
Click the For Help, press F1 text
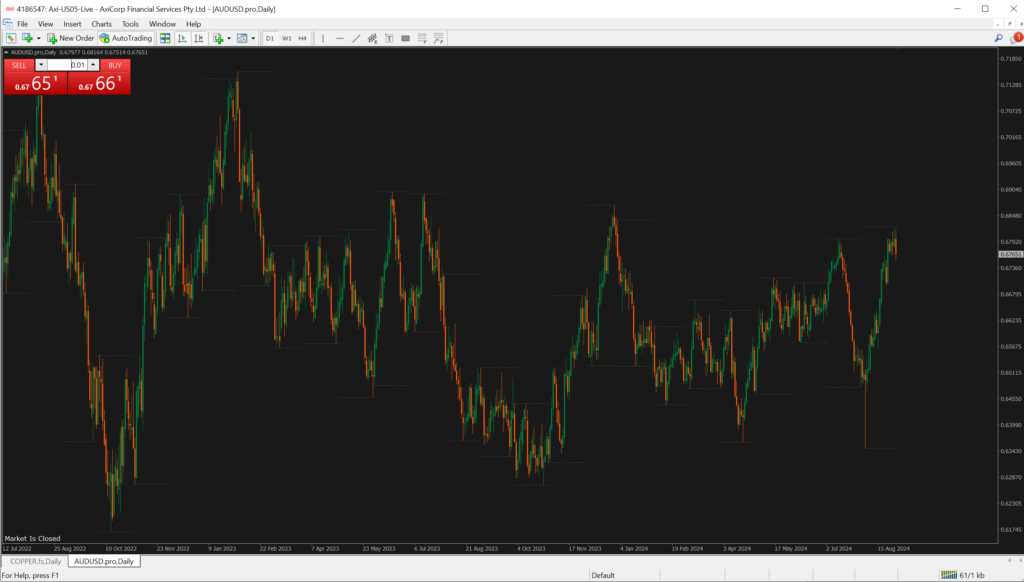(30, 575)
